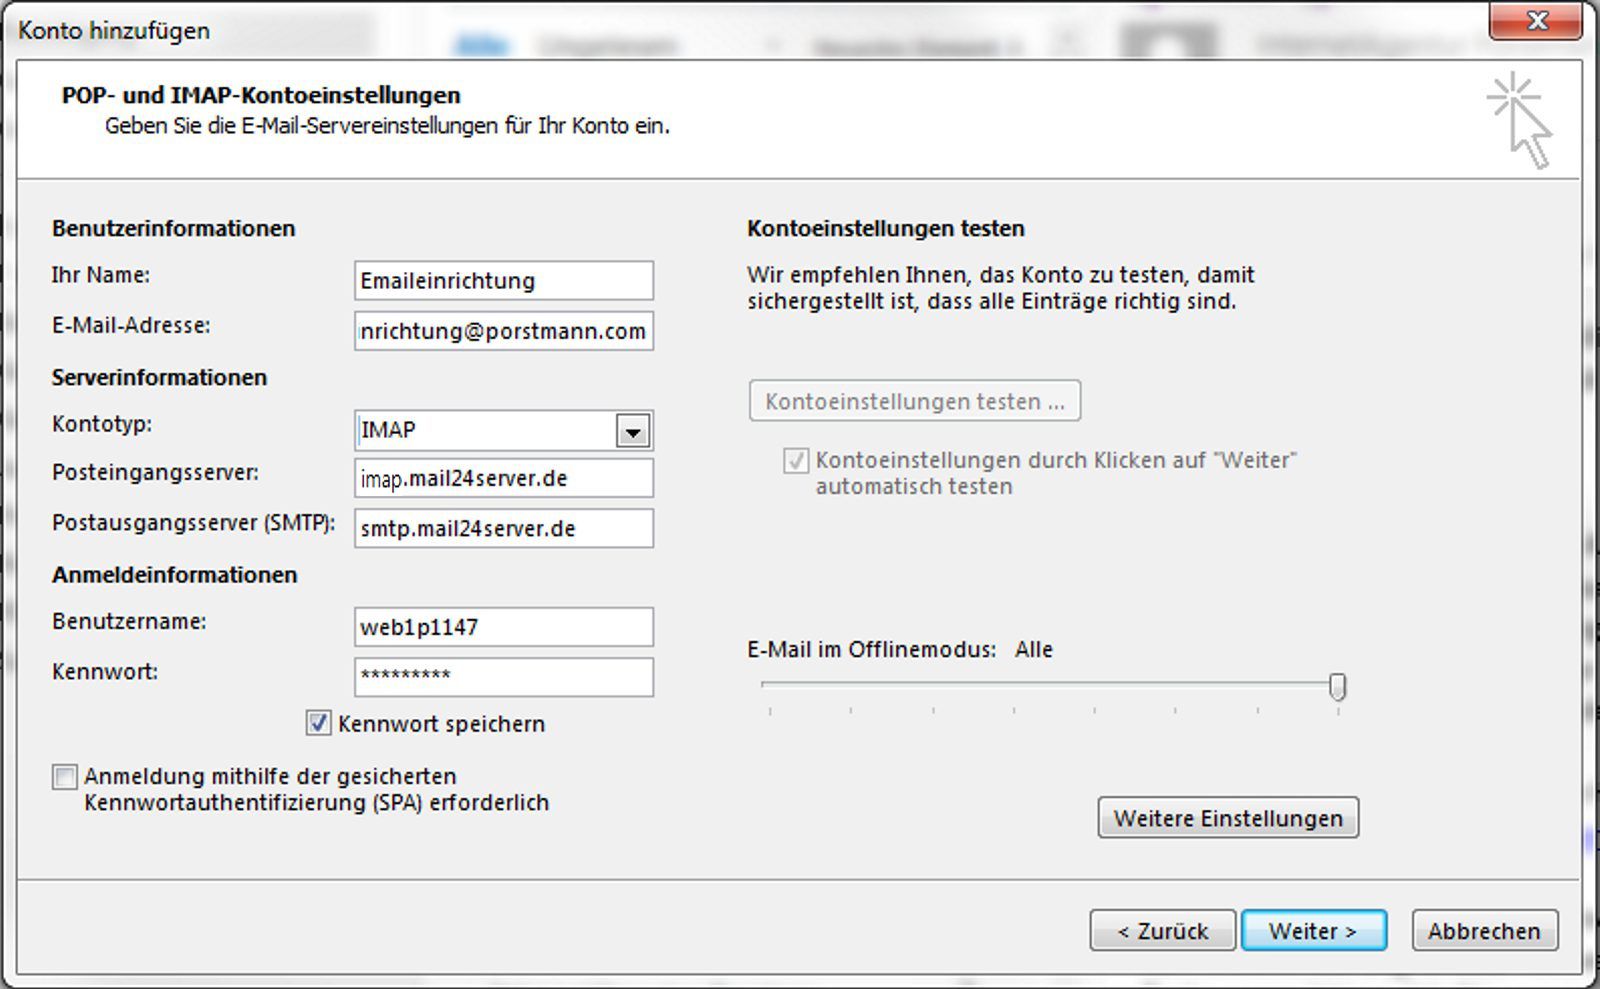The image size is (1600, 989).
Task: Focus the E-Mail-Adresse text field
Action: pyautogui.click(x=503, y=331)
